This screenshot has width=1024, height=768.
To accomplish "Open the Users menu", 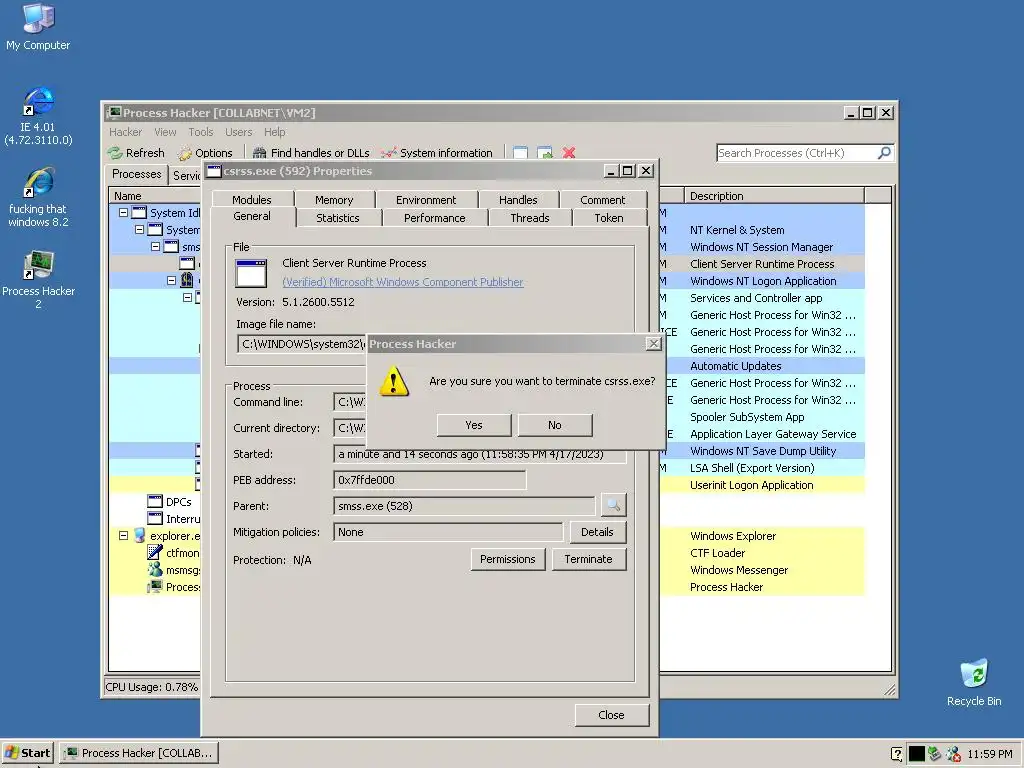I will point(238,132).
